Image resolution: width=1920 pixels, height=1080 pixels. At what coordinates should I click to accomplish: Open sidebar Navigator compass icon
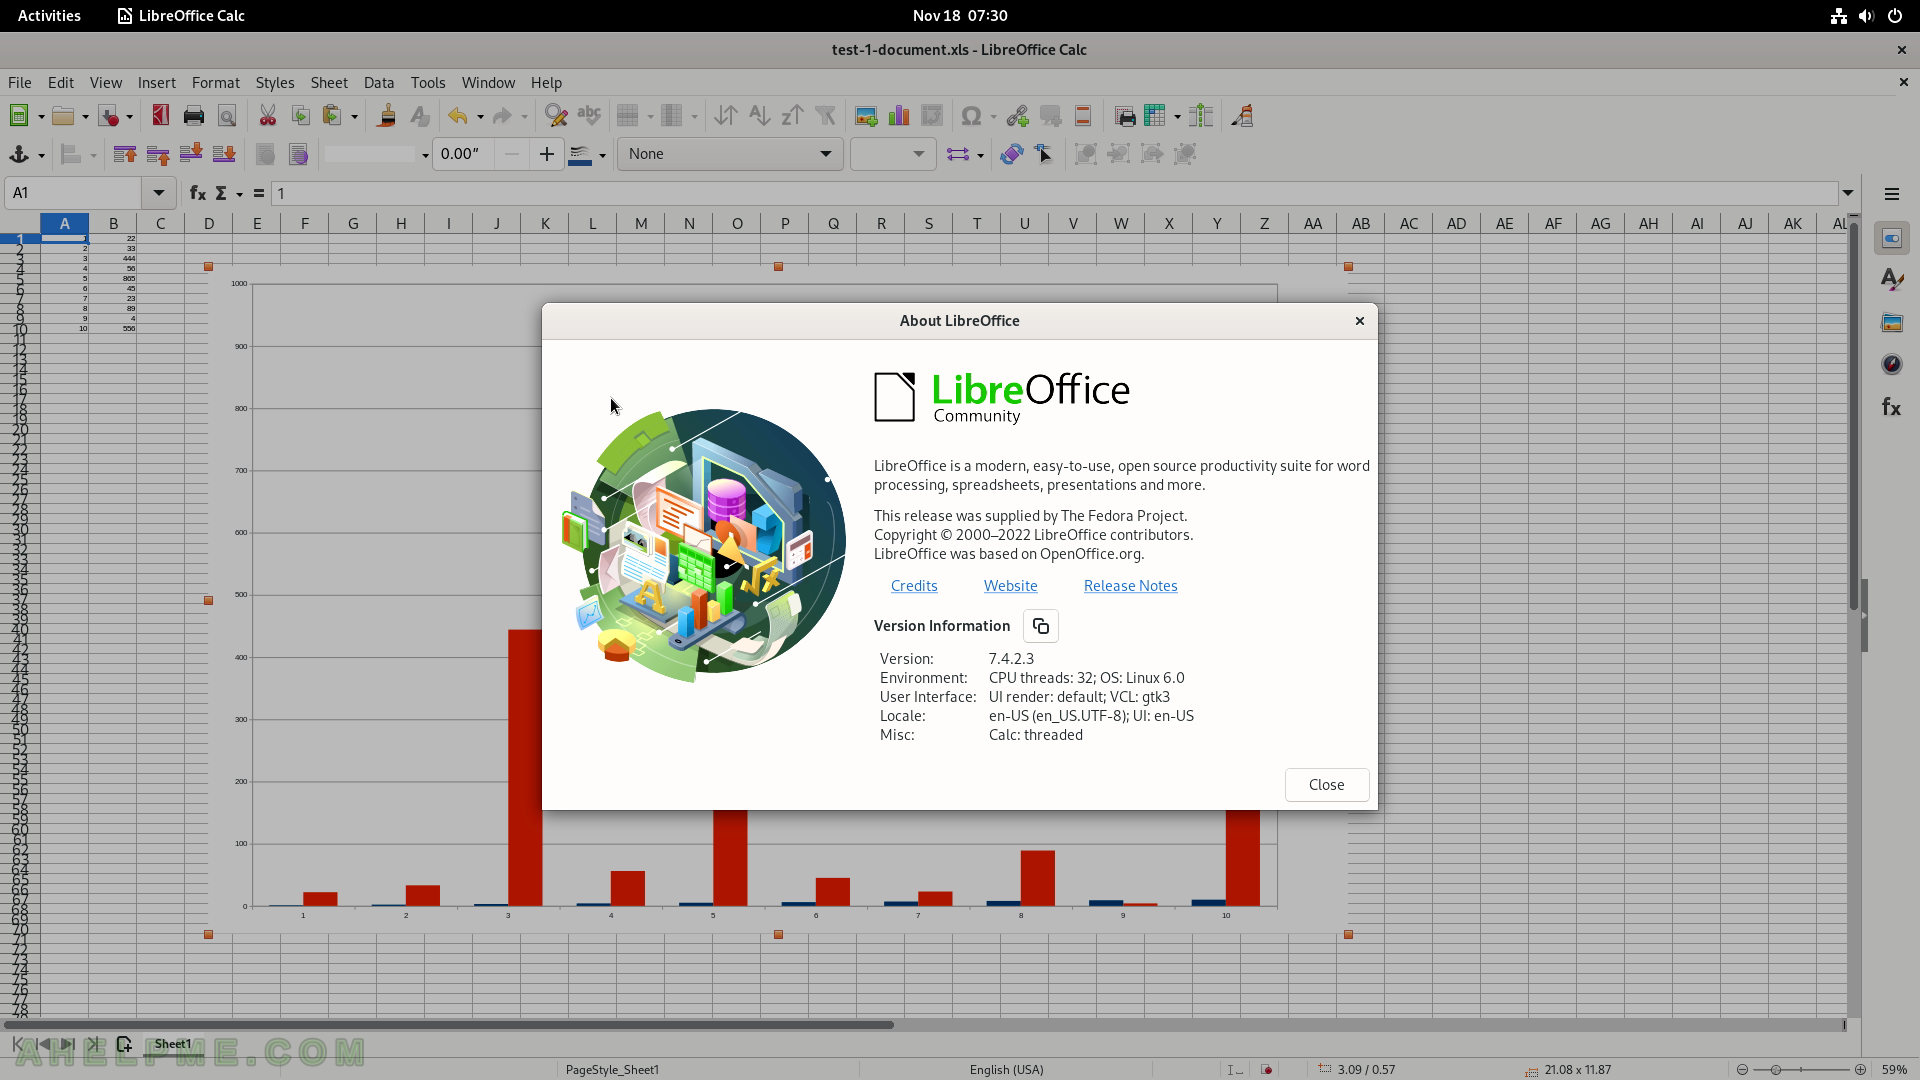(1892, 364)
